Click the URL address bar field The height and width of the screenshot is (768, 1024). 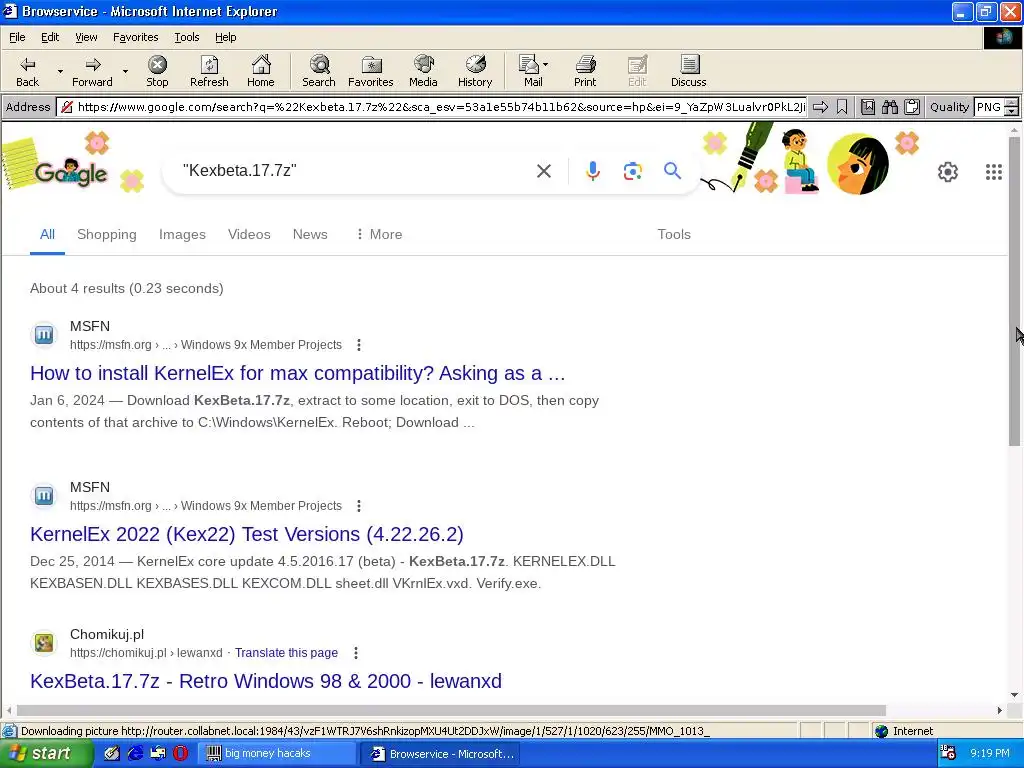coord(432,107)
